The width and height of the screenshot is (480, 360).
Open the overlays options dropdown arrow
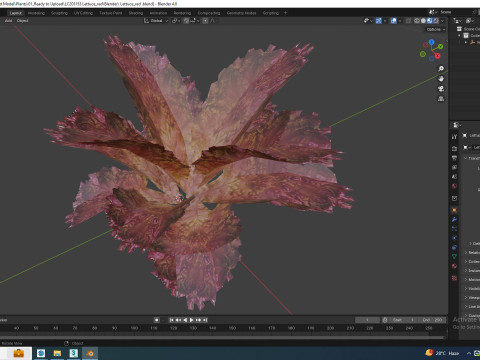[x=400, y=21]
